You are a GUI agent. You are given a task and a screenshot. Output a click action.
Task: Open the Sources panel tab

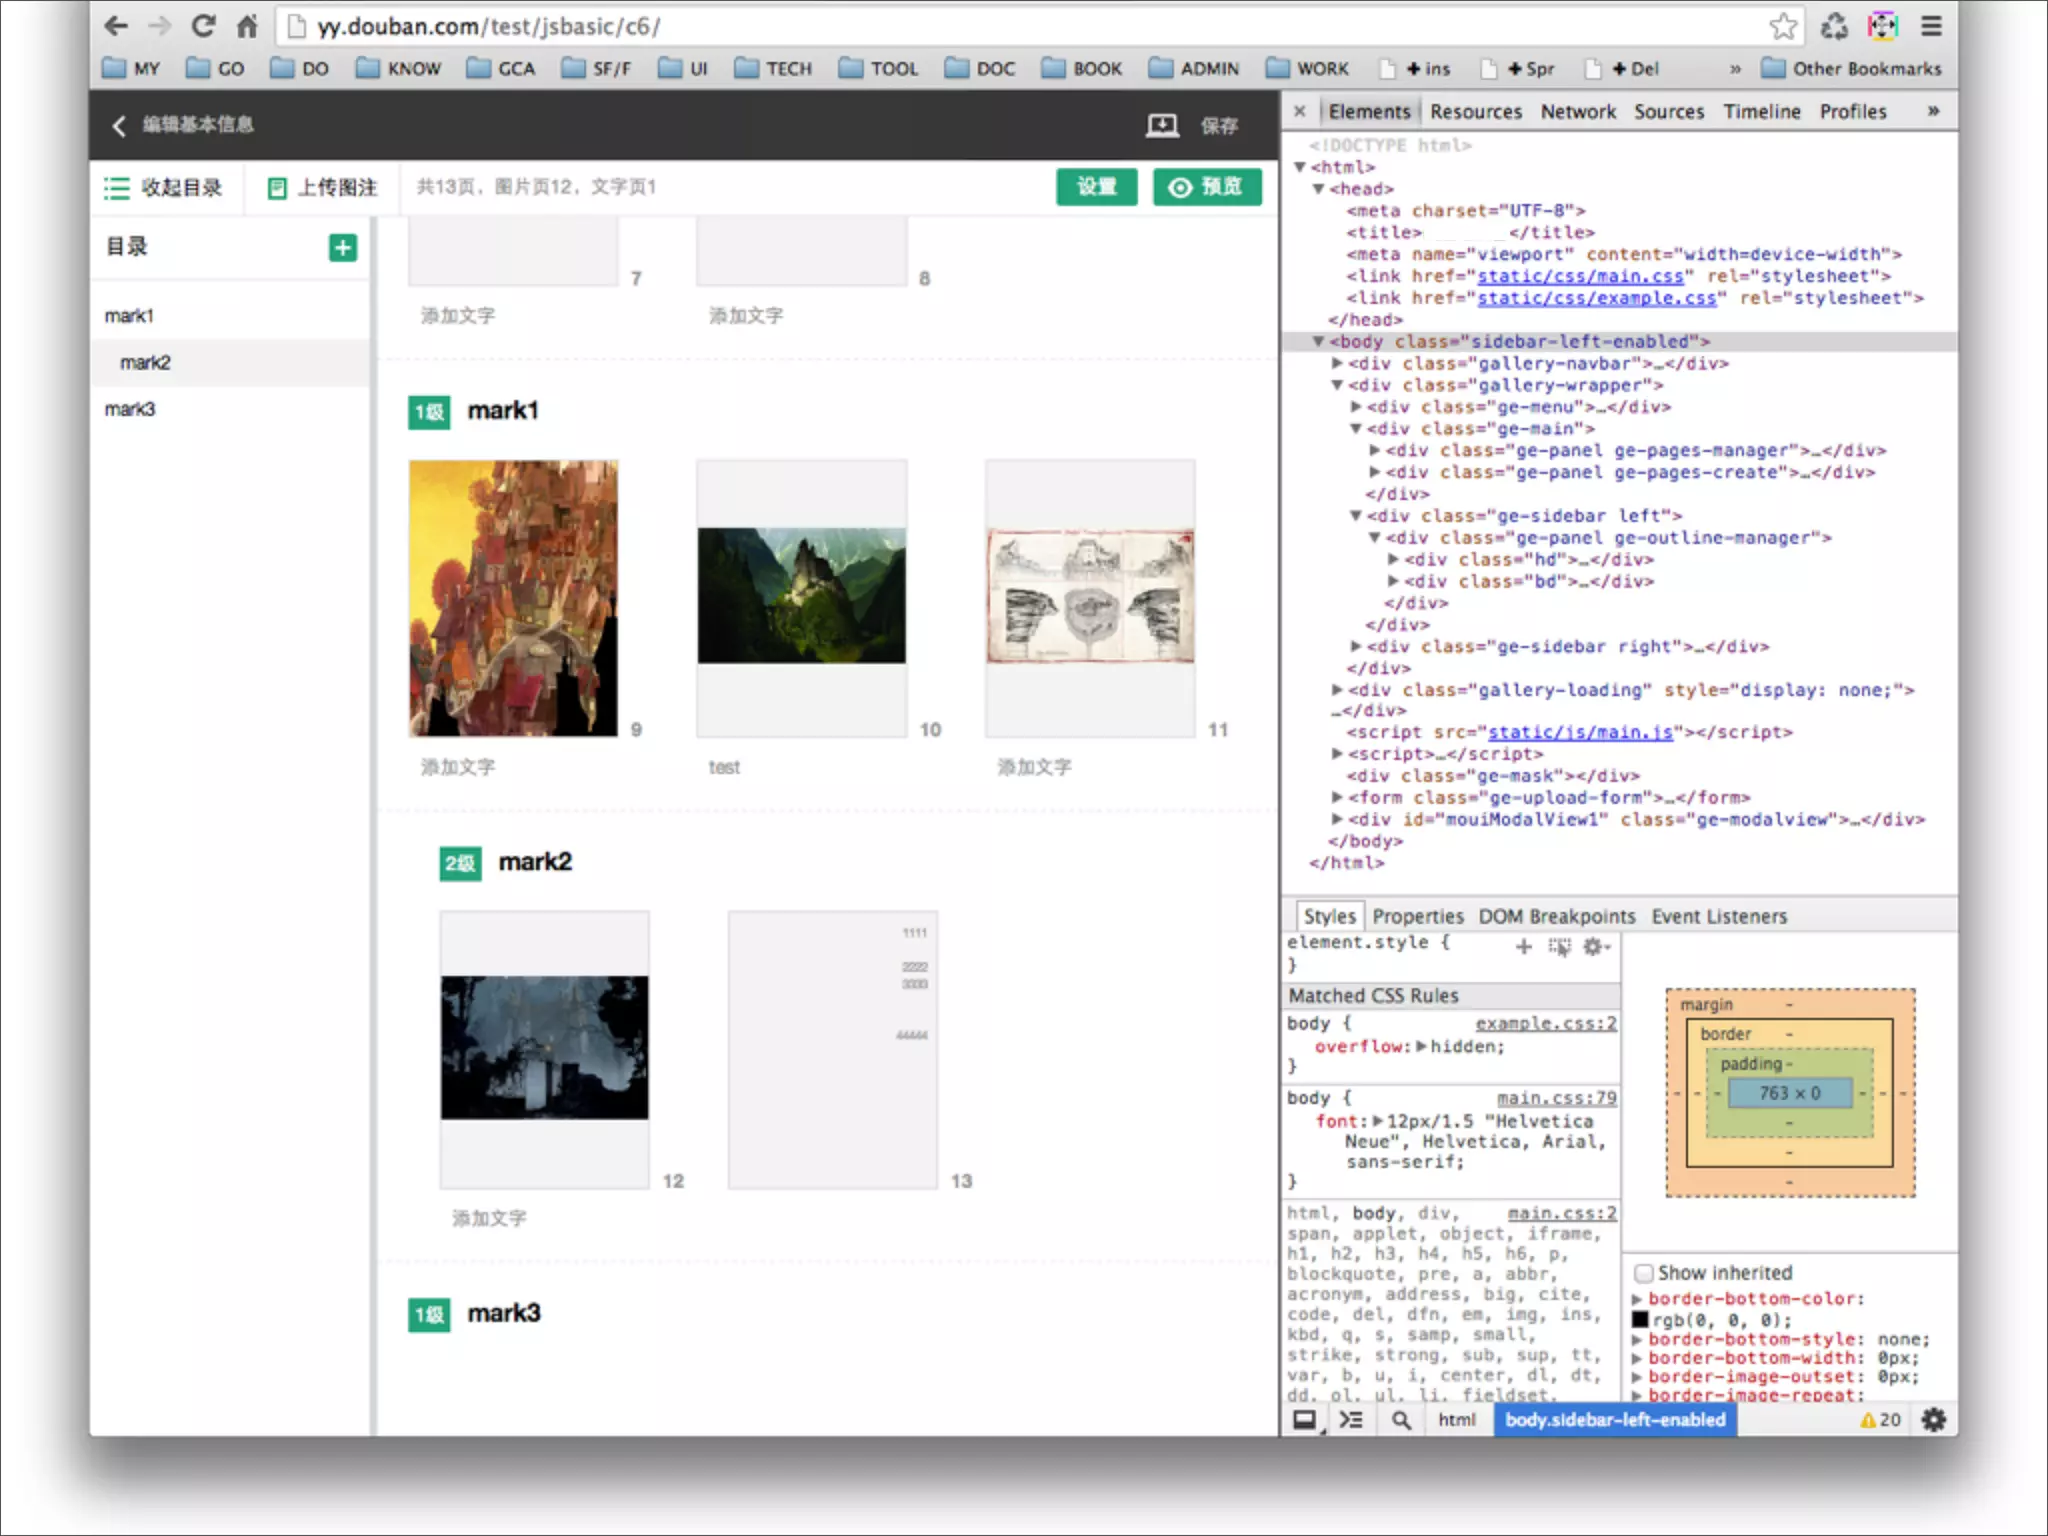(x=1669, y=111)
